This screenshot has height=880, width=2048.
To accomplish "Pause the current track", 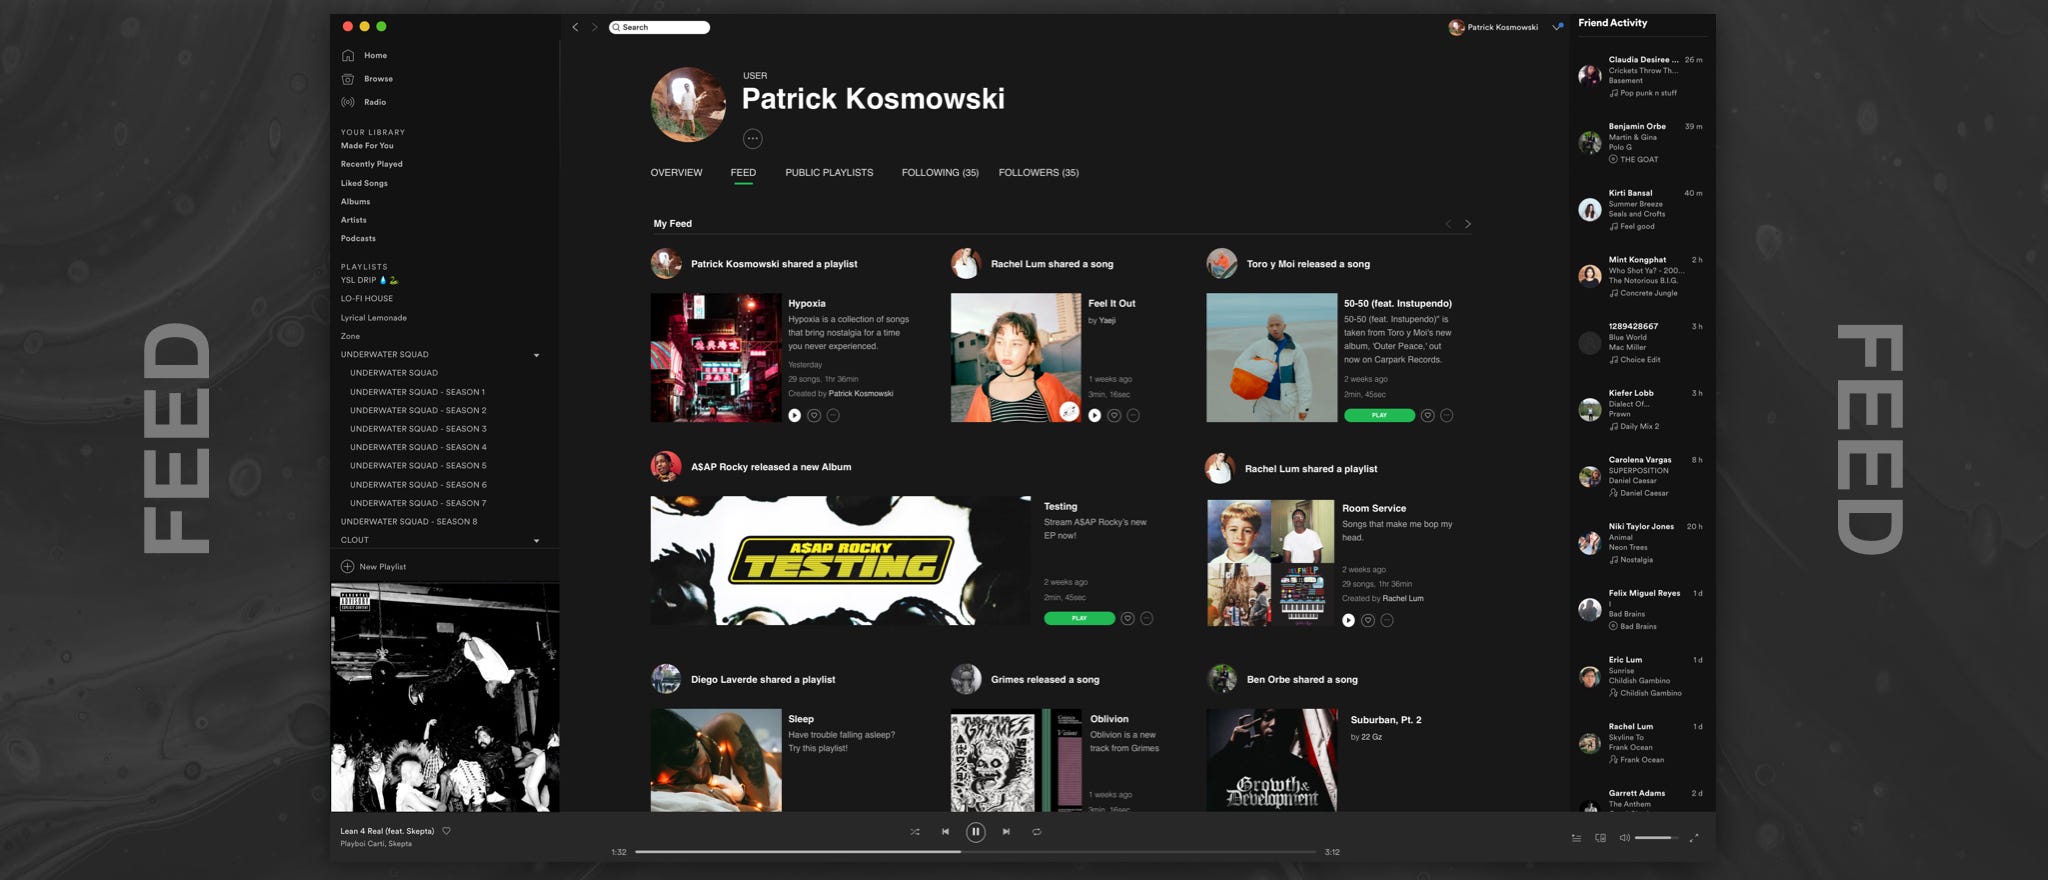I will 976,831.
